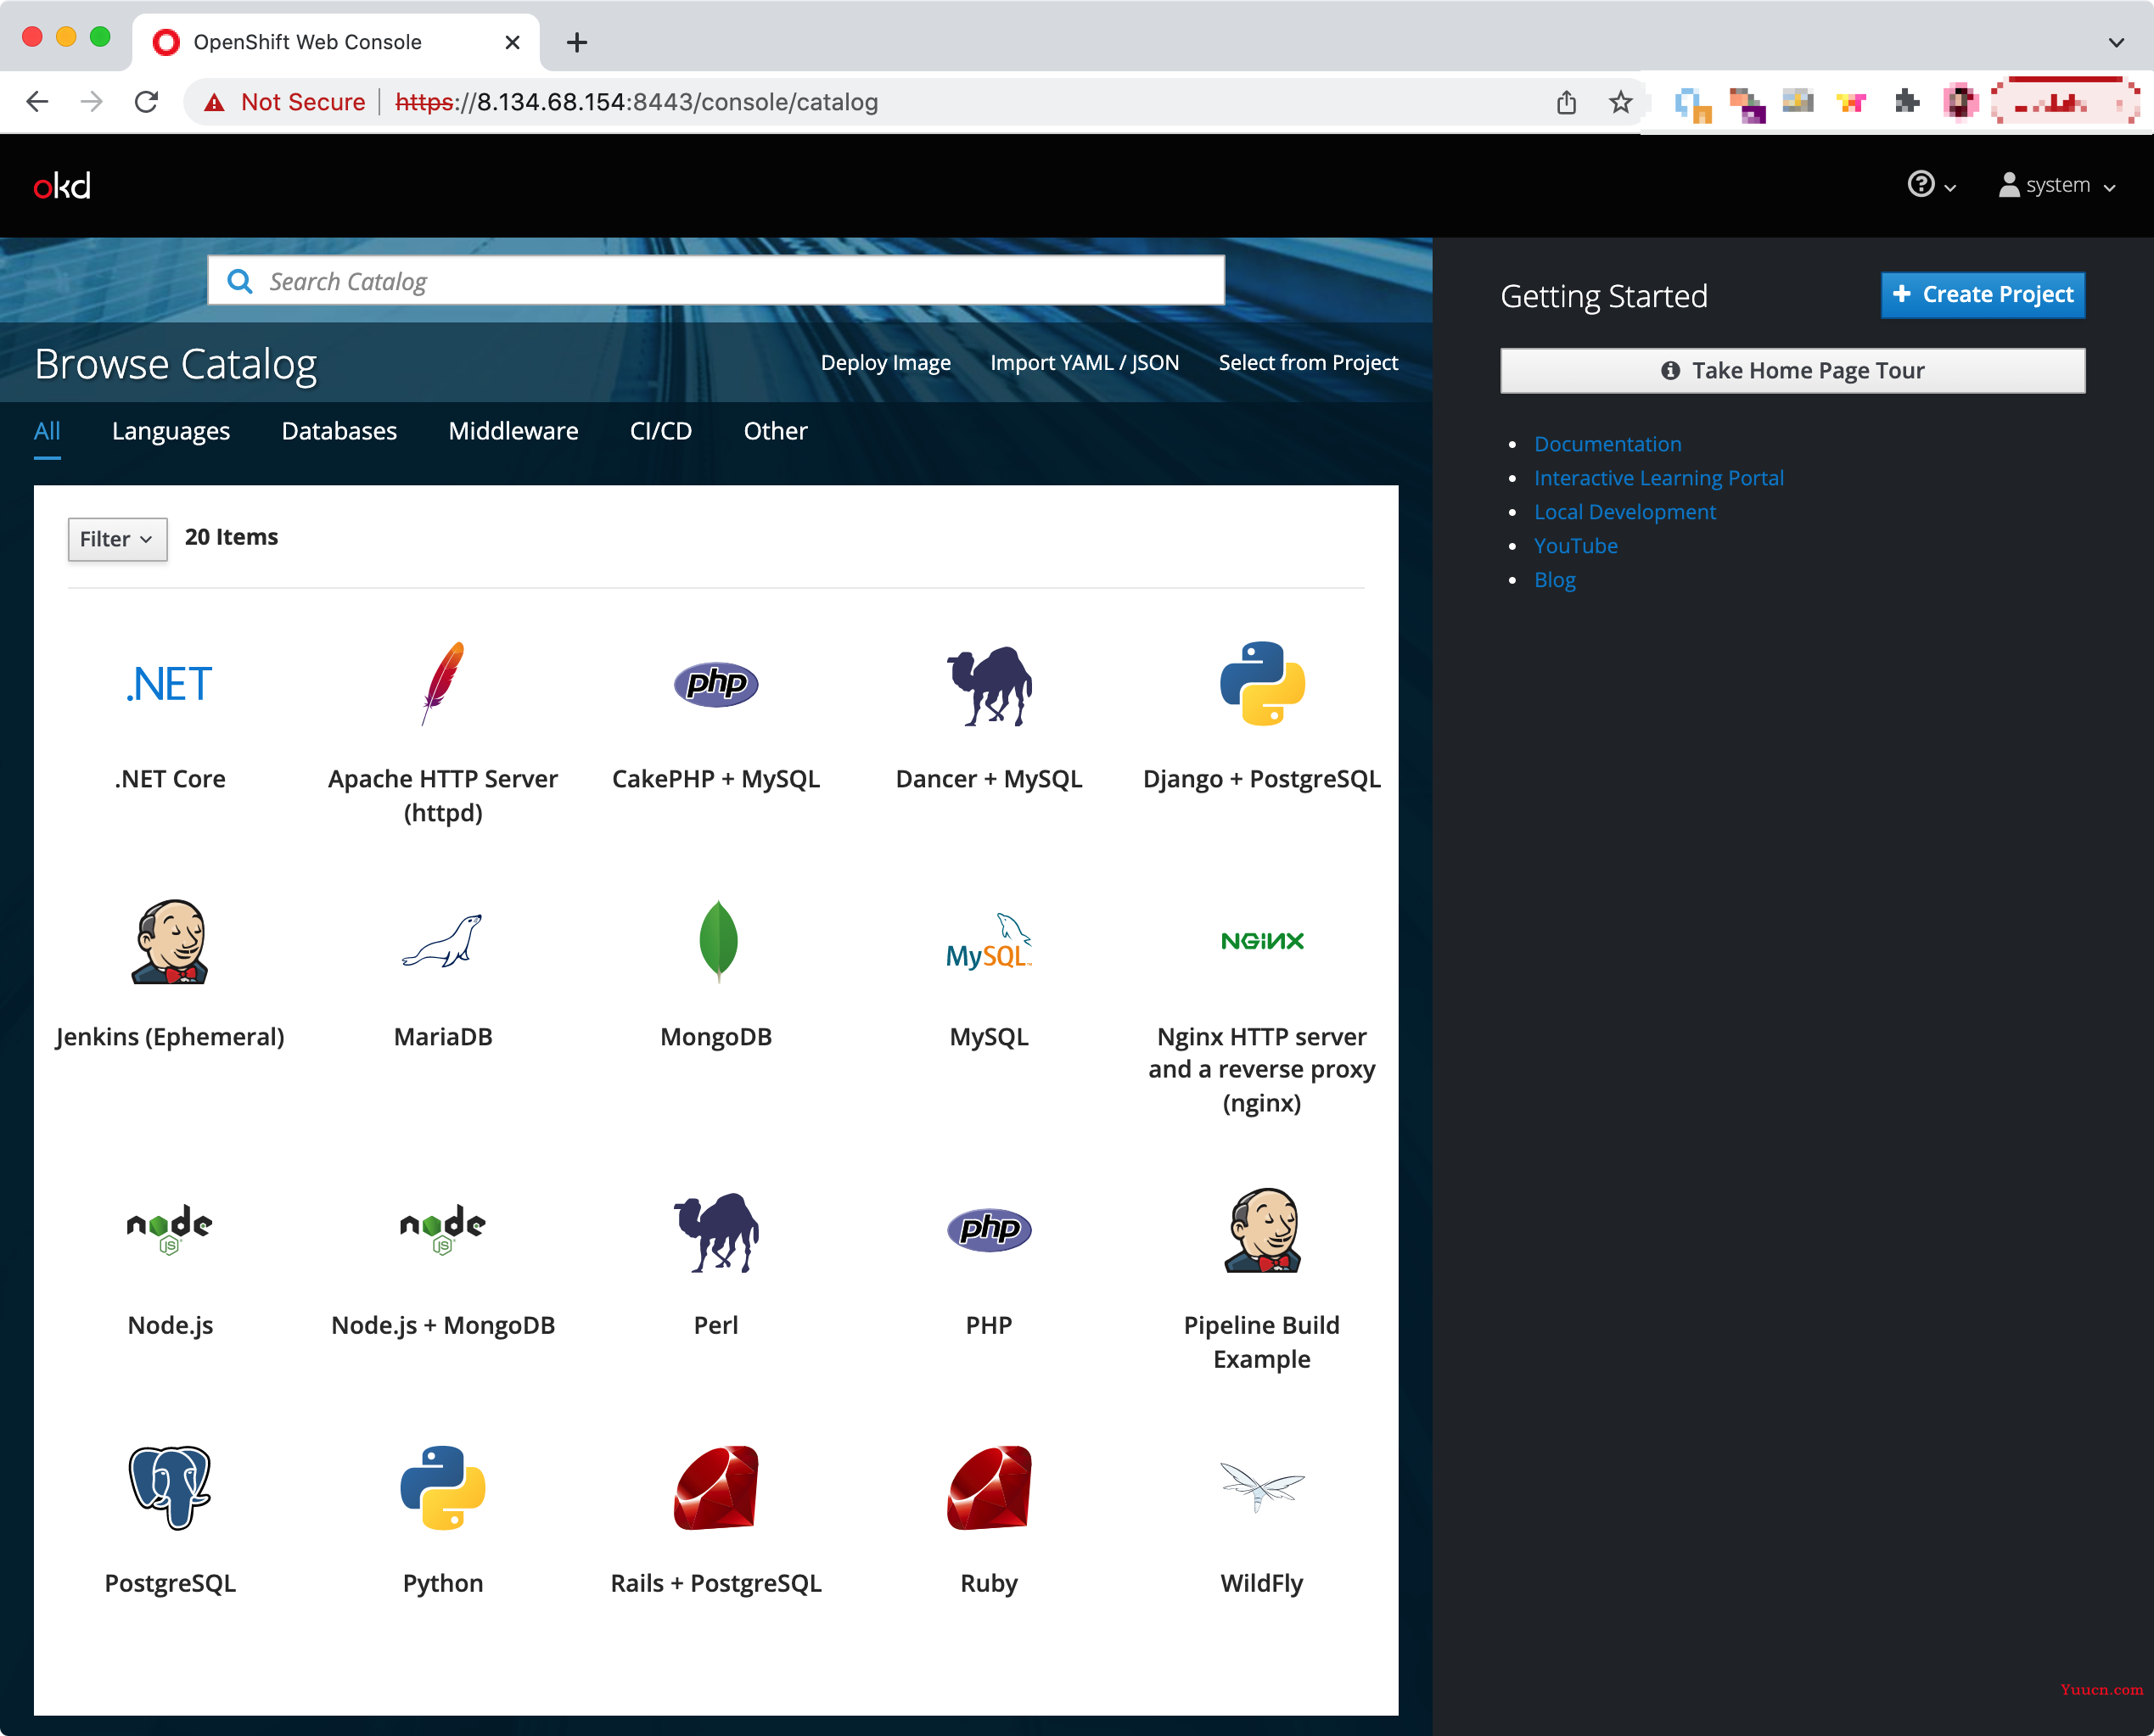
Task: Switch to the CI/CD tab
Action: click(x=661, y=431)
